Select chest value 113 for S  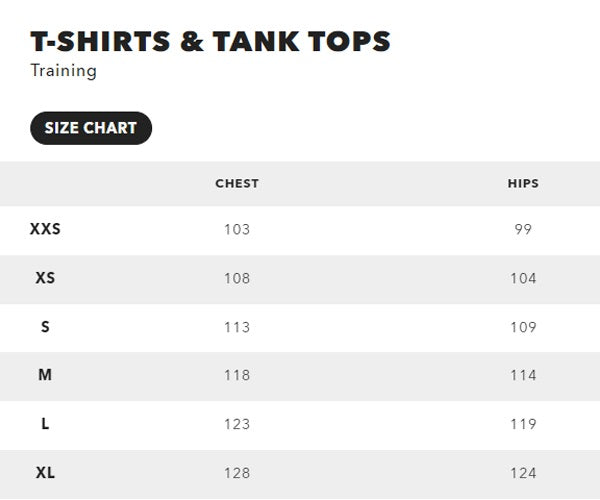[x=237, y=327]
